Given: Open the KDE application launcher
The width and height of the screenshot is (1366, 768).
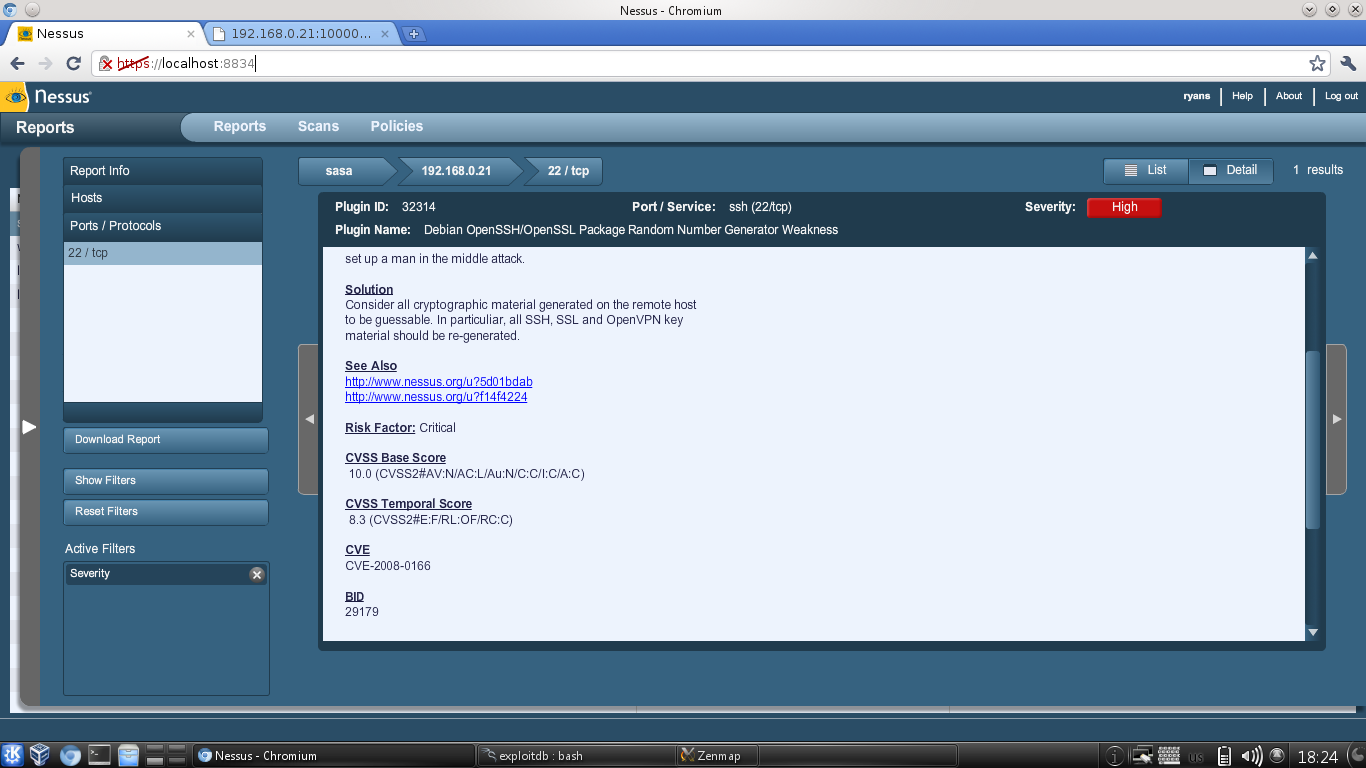Looking at the screenshot, I should (14, 755).
